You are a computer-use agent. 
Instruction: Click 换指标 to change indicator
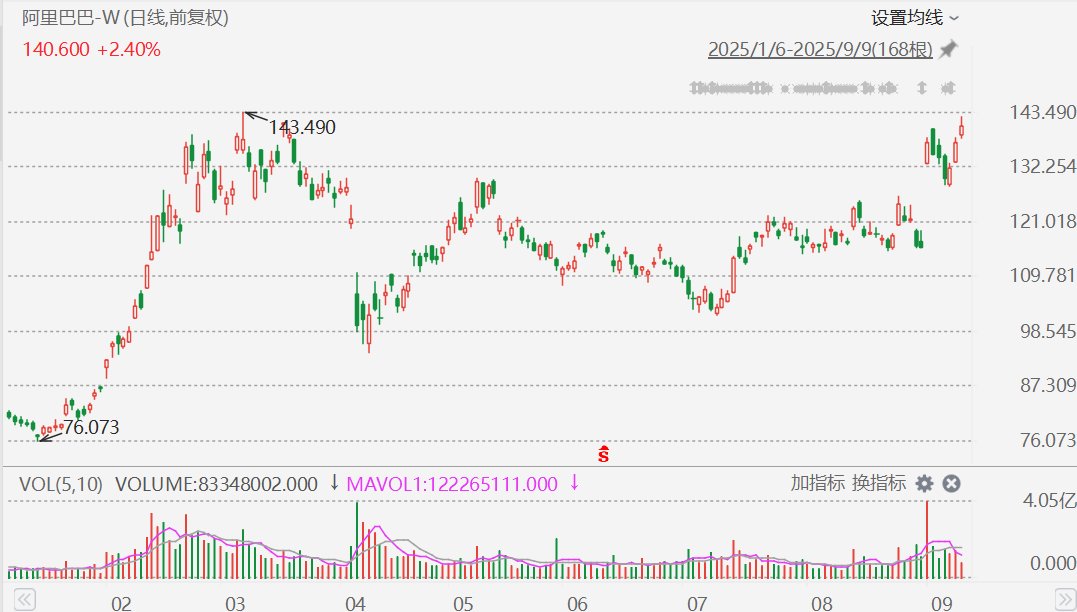click(x=878, y=483)
